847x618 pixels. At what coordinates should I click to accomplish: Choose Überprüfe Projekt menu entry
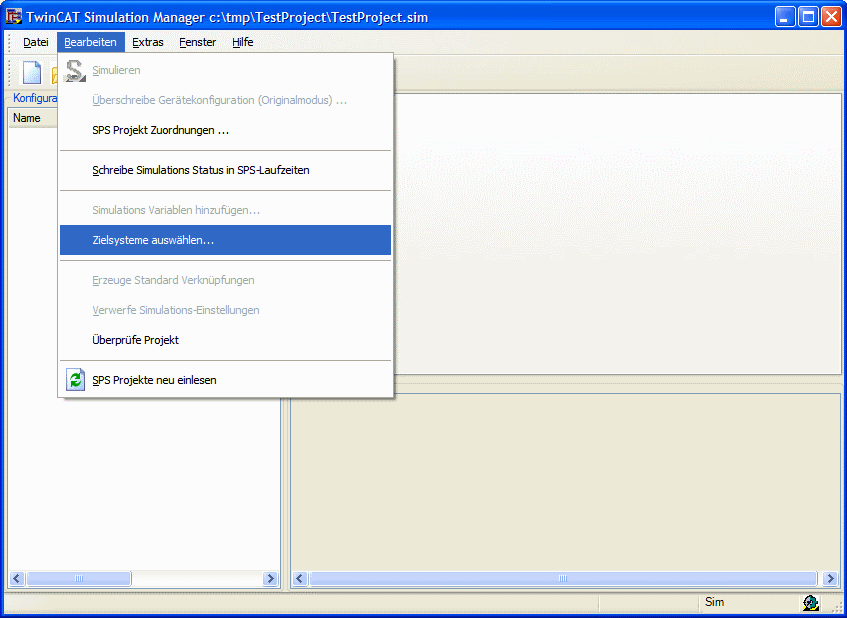tap(225, 340)
